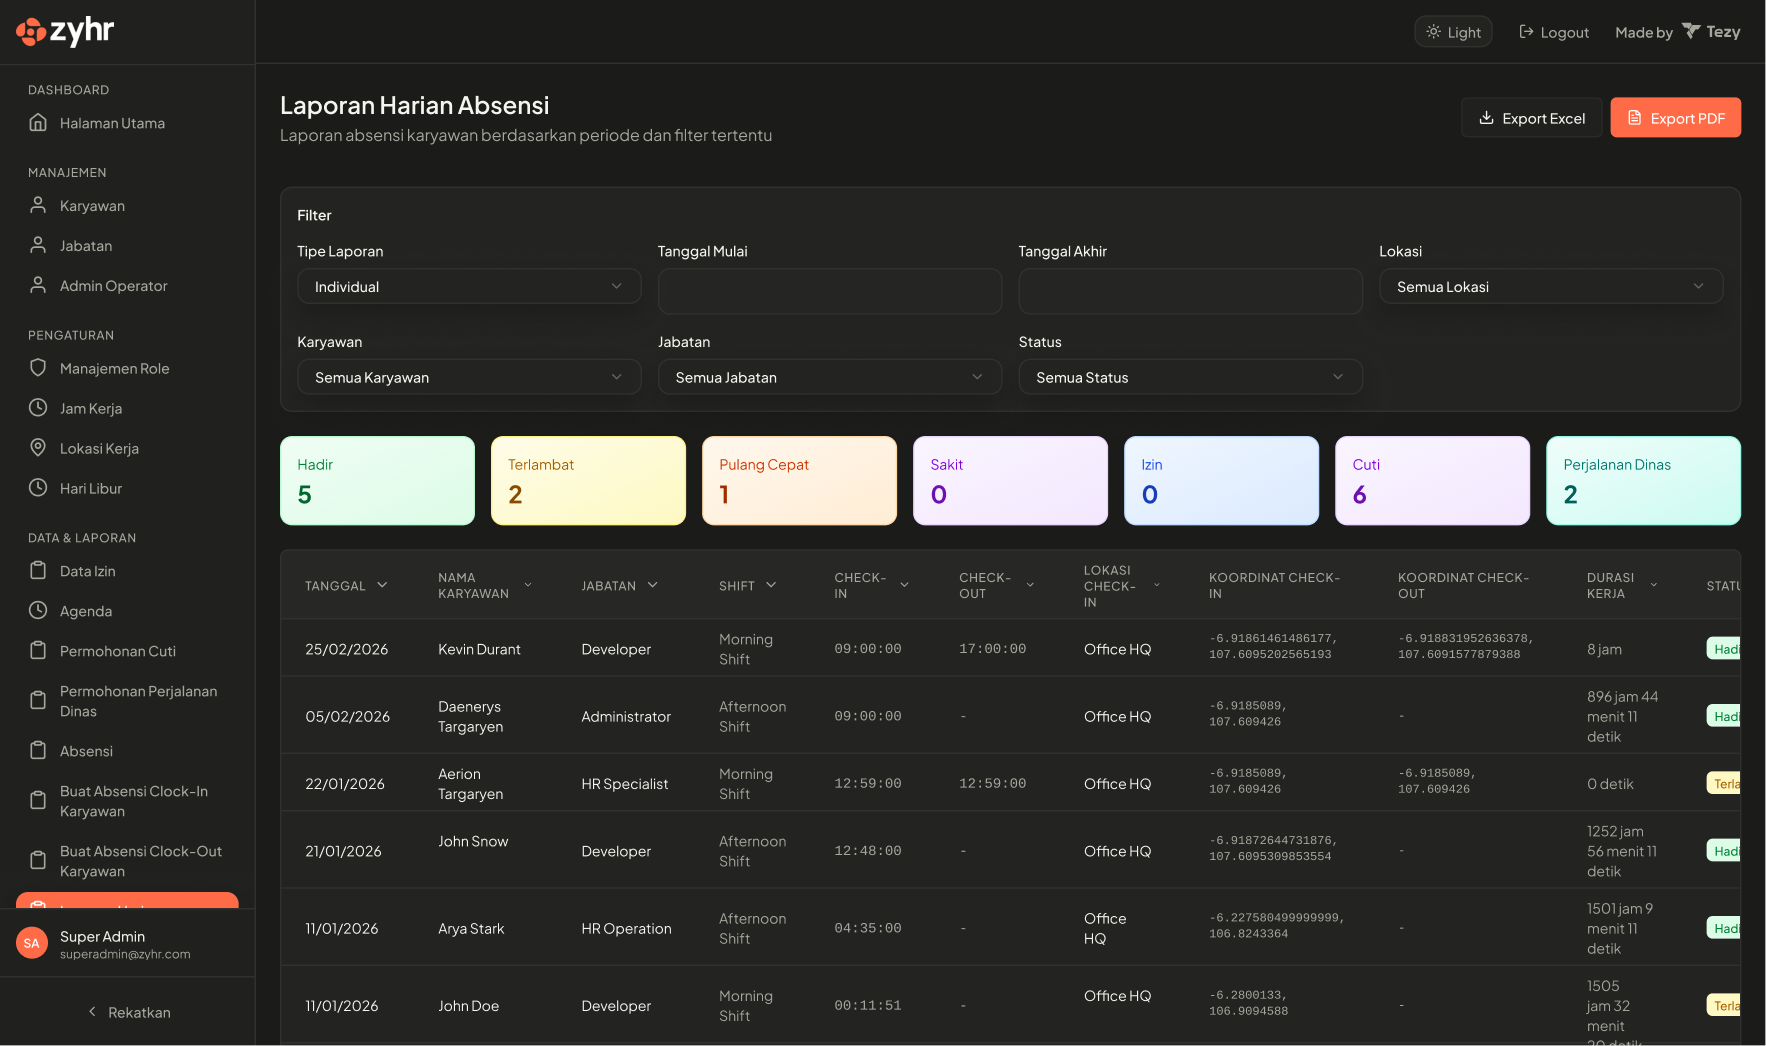This screenshot has width=1766, height=1046.
Task: Expand the Tipe Laporan Individual dropdown
Action: tap(469, 286)
